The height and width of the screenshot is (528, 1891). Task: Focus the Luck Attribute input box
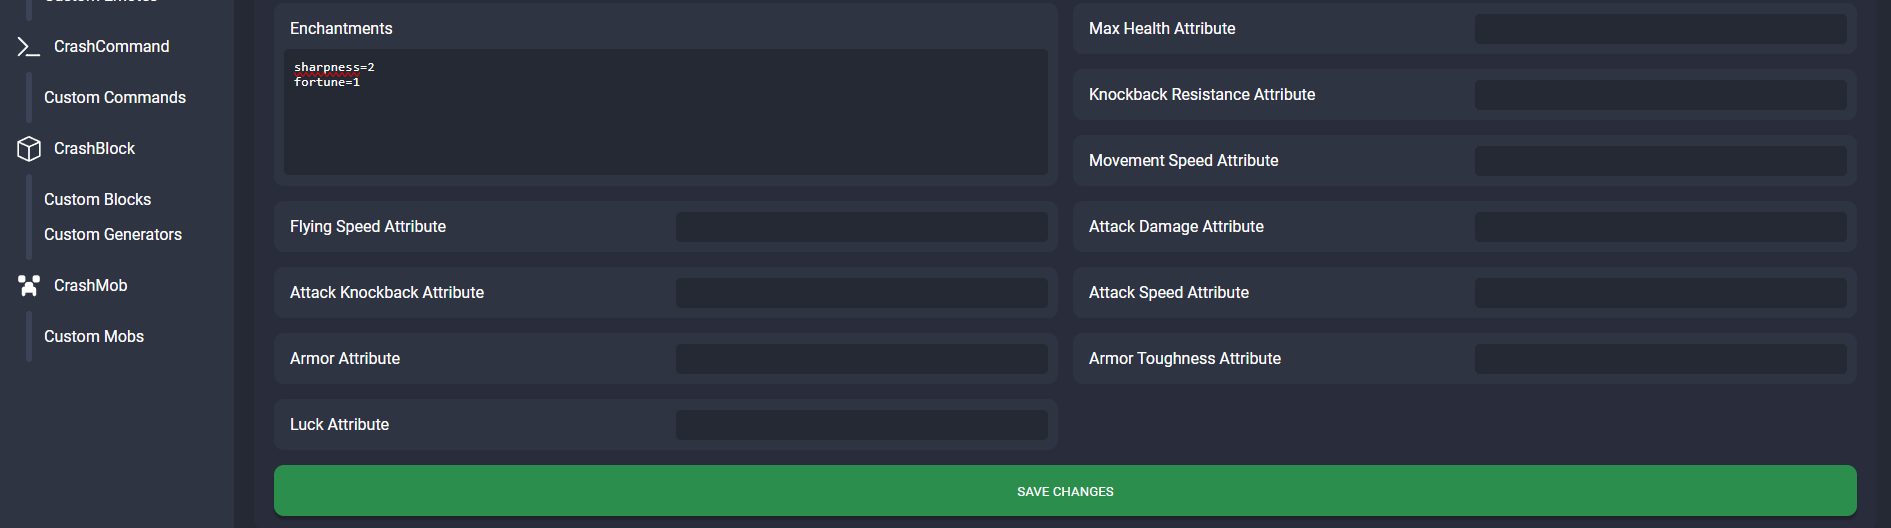tap(862, 425)
